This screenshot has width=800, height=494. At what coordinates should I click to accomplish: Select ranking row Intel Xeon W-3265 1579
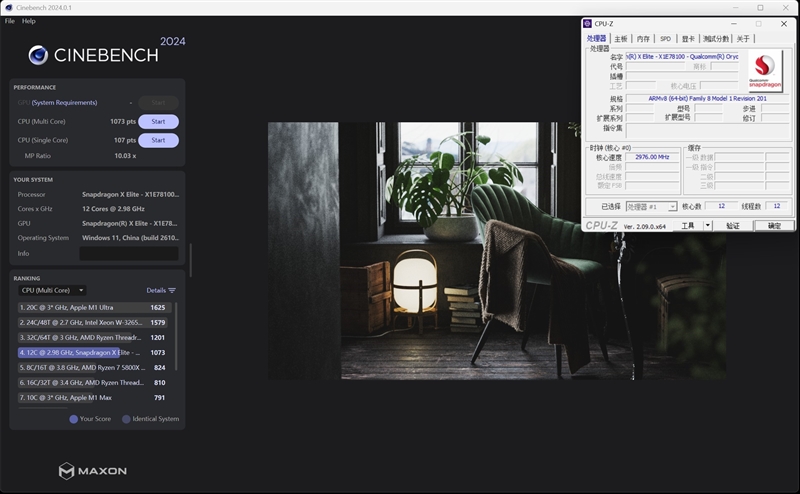(x=92, y=323)
